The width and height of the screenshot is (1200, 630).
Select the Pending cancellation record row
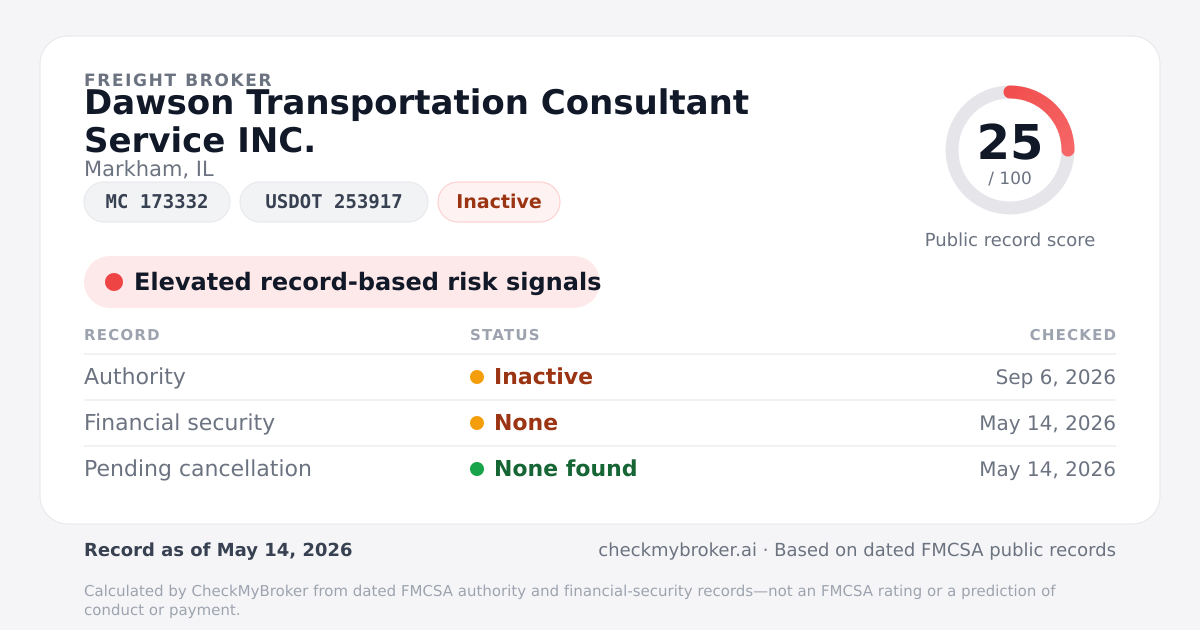pos(600,469)
